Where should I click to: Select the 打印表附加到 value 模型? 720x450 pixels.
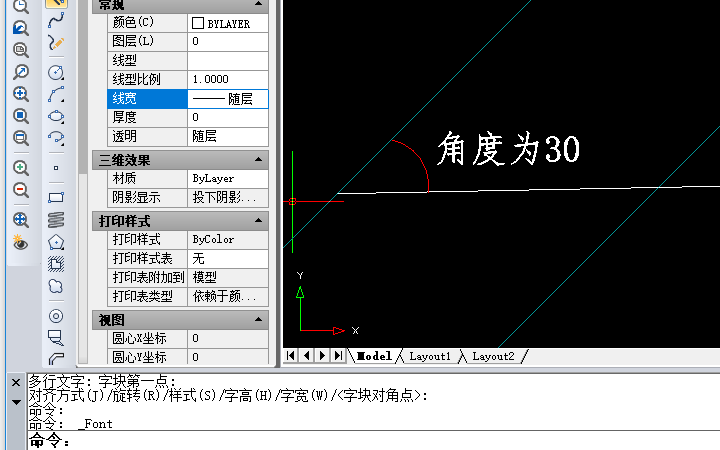coord(228,277)
